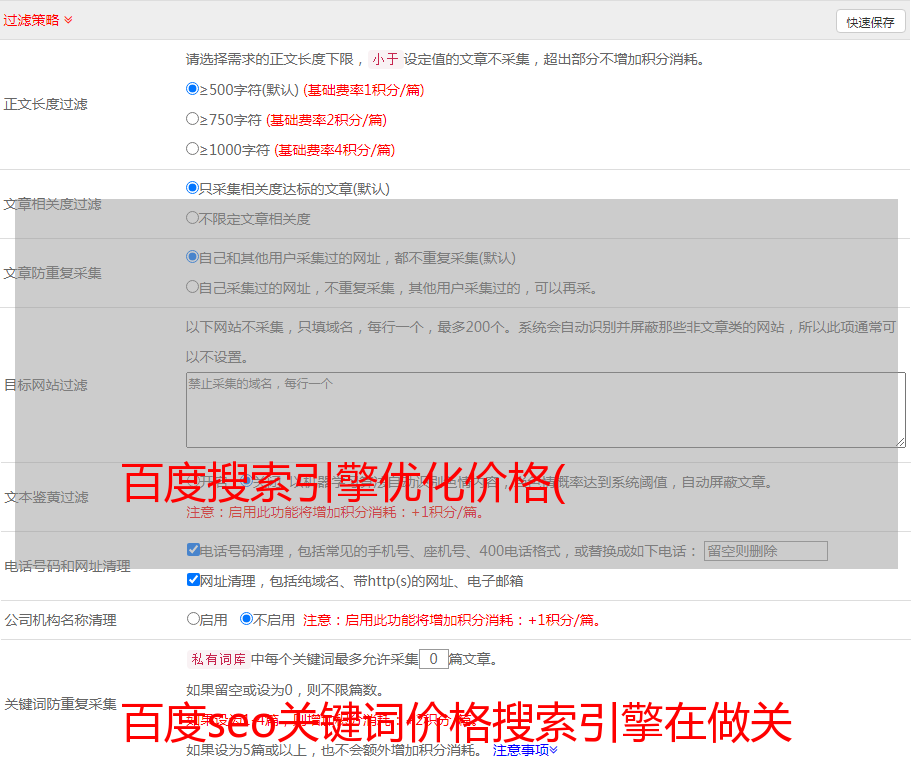The width and height of the screenshot is (912, 768).
Task: Click the 正文长度过滤 row label
Action: [45, 105]
